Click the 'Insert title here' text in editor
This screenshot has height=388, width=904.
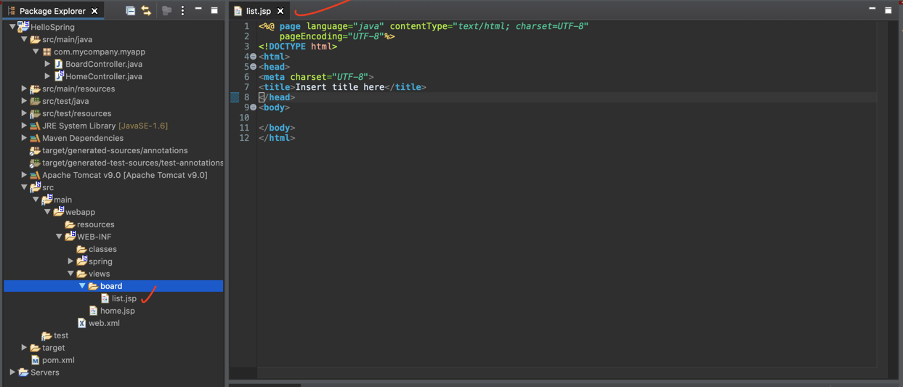340,87
